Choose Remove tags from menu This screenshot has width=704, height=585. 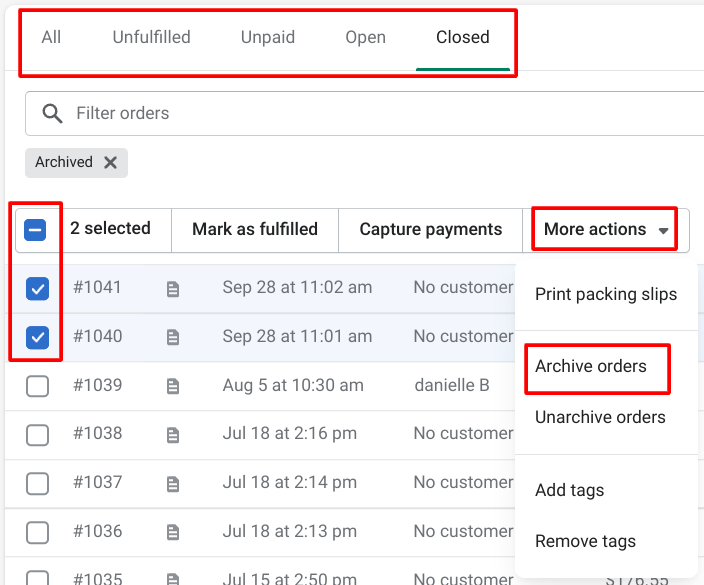pyautogui.click(x=585, y=541)
